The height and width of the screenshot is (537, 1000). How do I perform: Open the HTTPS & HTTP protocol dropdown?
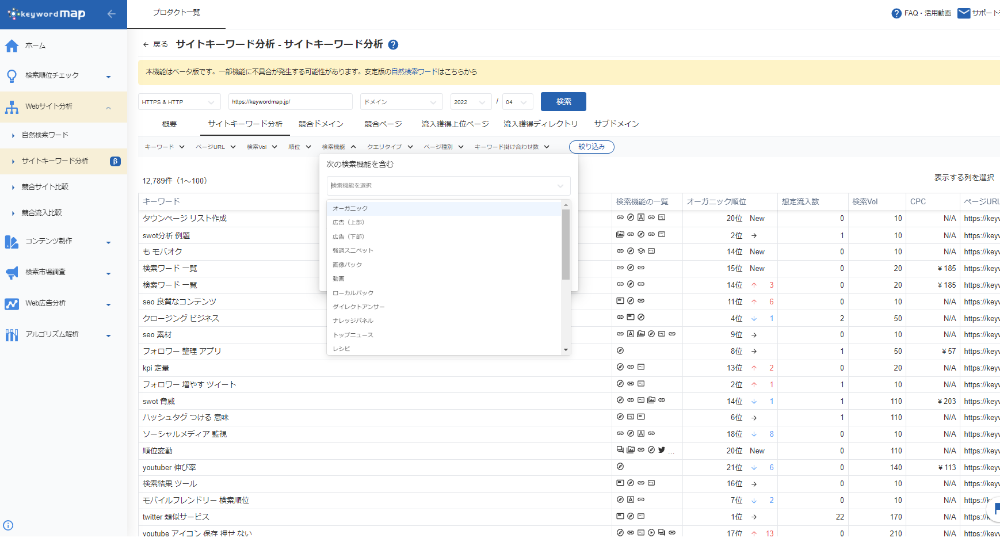click(179, 102)
